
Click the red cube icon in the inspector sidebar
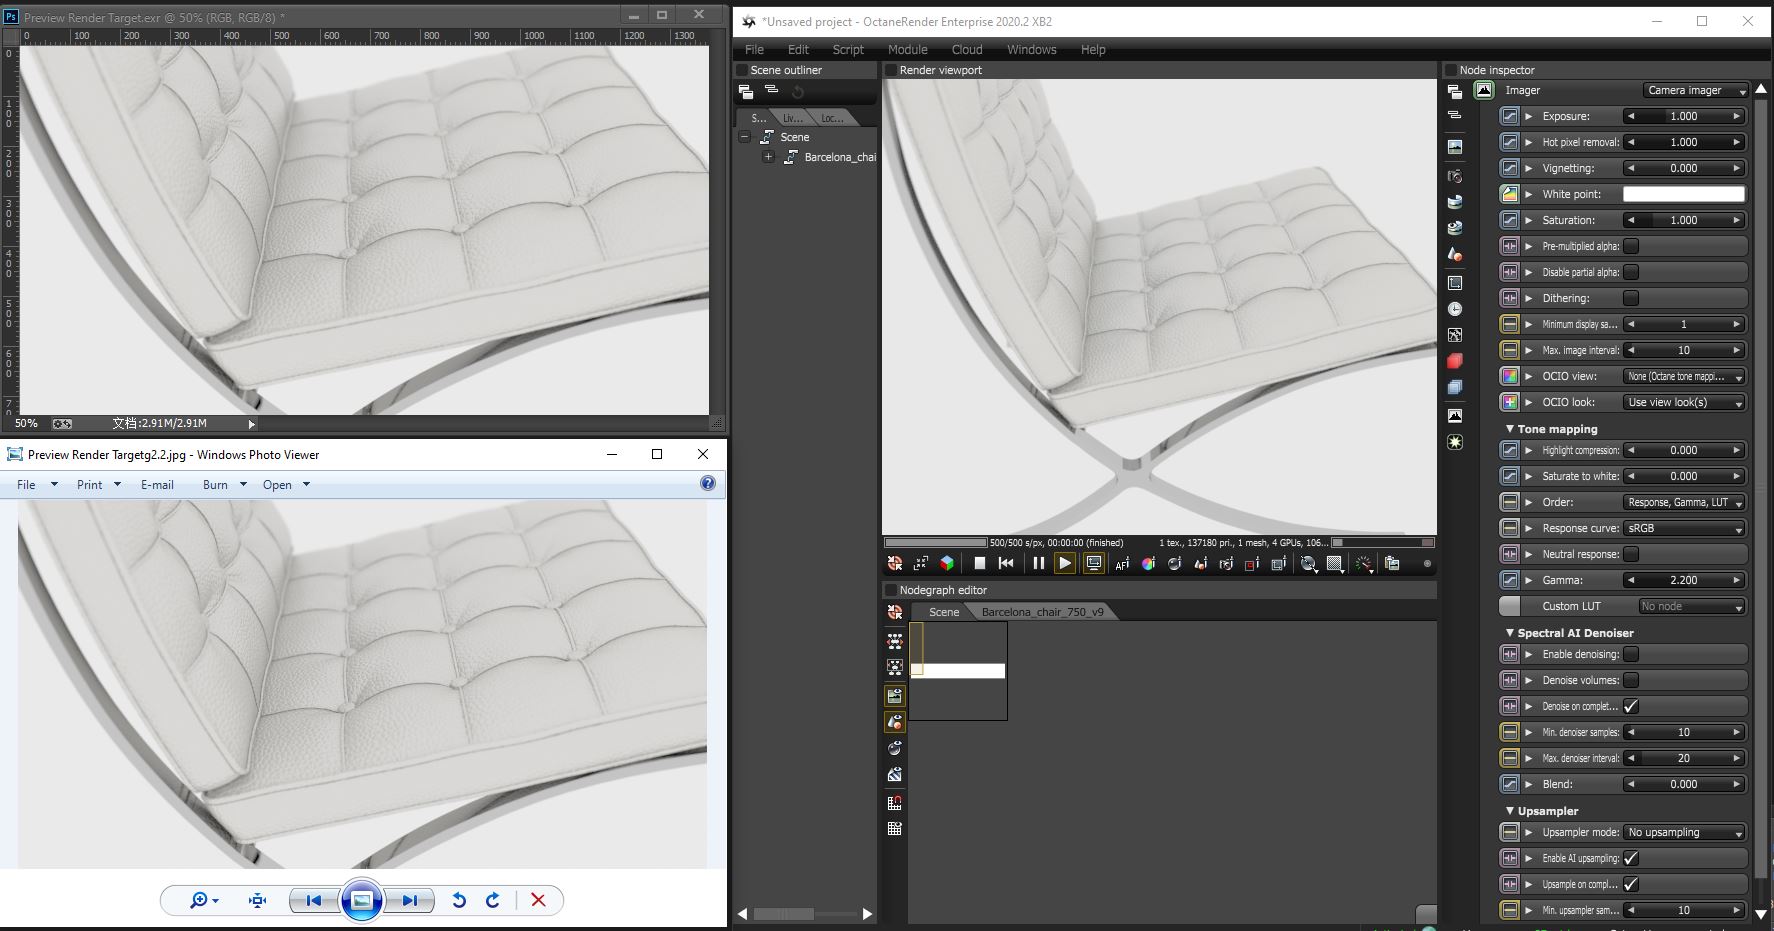coord(1455,361)
